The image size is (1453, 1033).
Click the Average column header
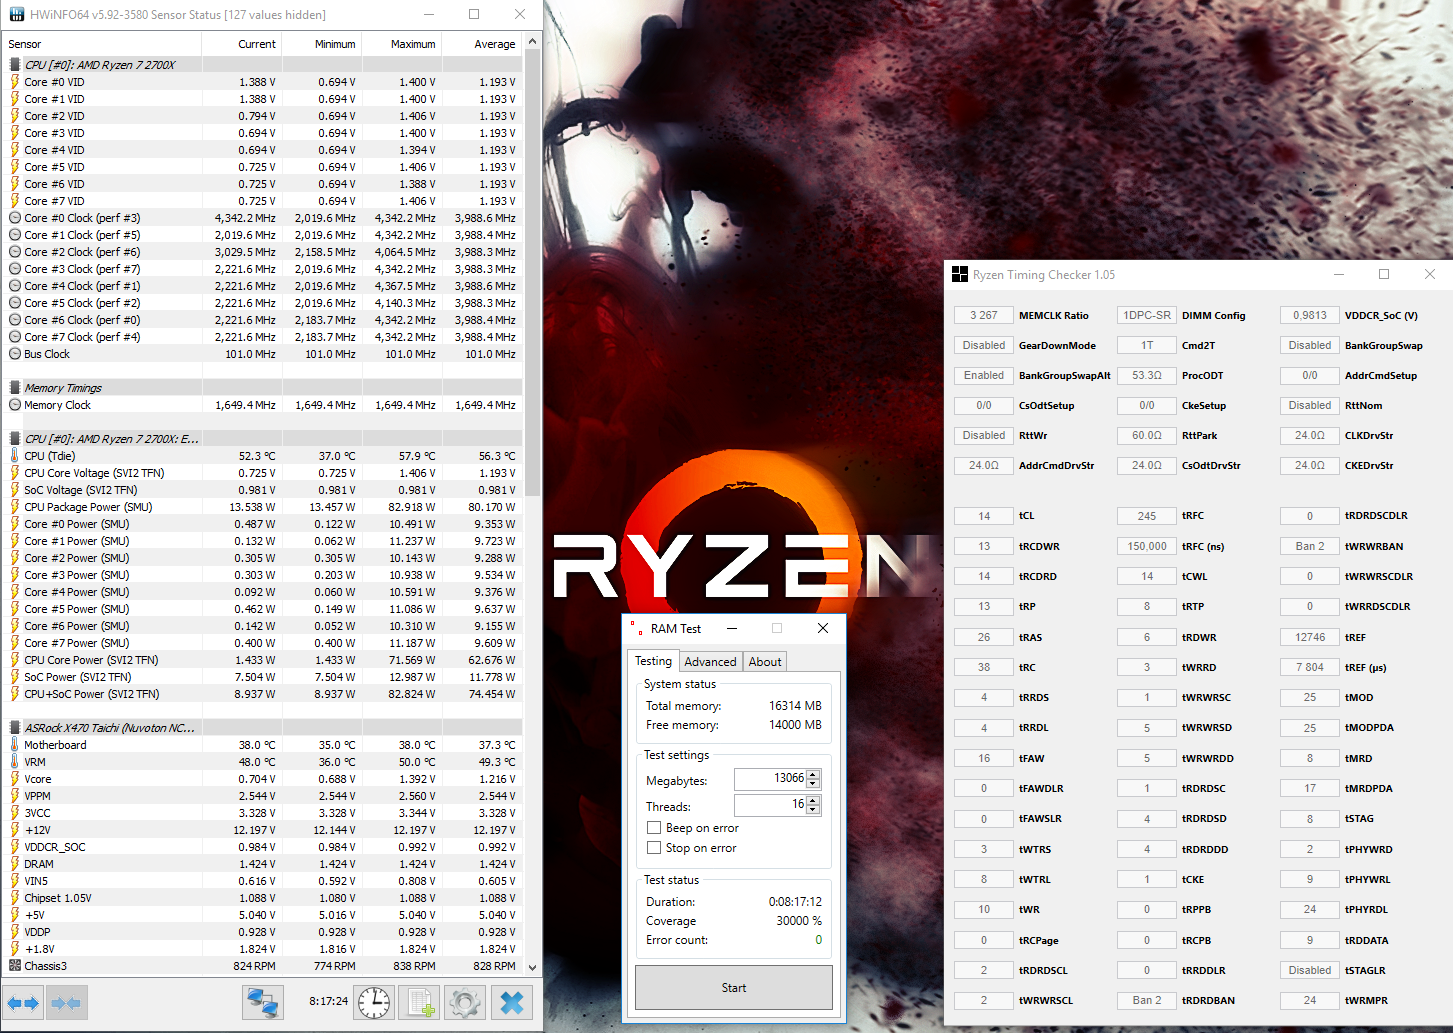(481, 44)
